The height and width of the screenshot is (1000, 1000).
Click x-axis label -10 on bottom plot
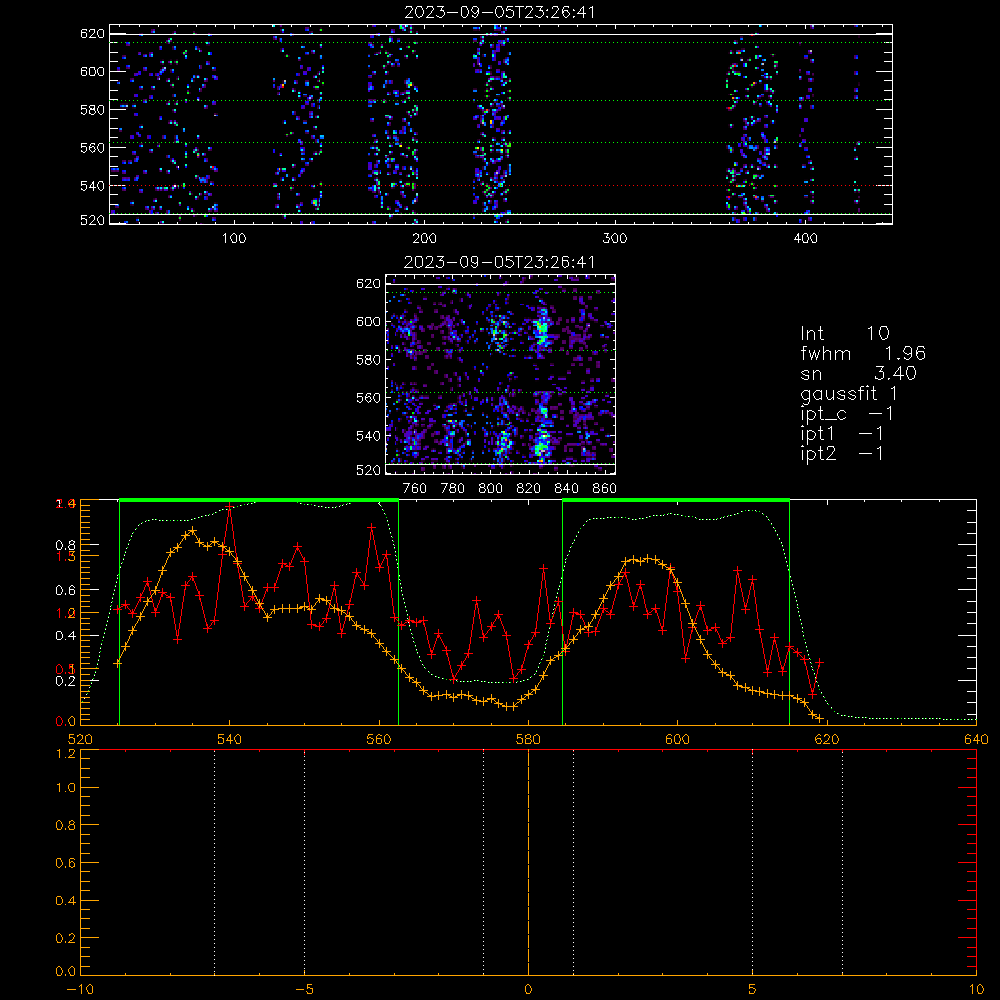pyautogui.click(x=80, y=990)
